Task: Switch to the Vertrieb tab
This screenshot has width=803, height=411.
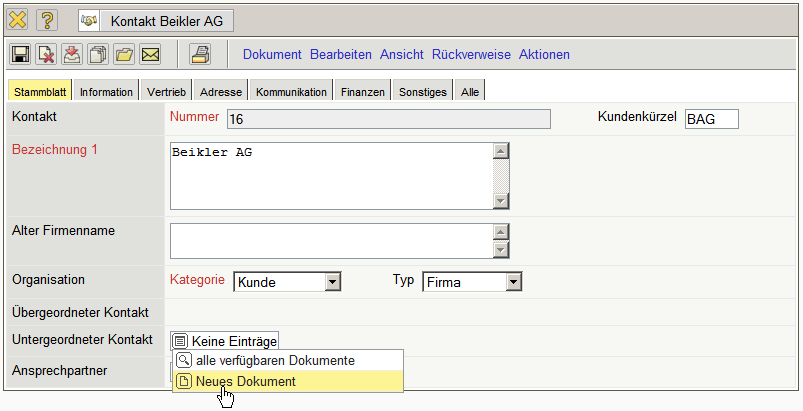Action: pyautogui.click(x=166, y=92)
